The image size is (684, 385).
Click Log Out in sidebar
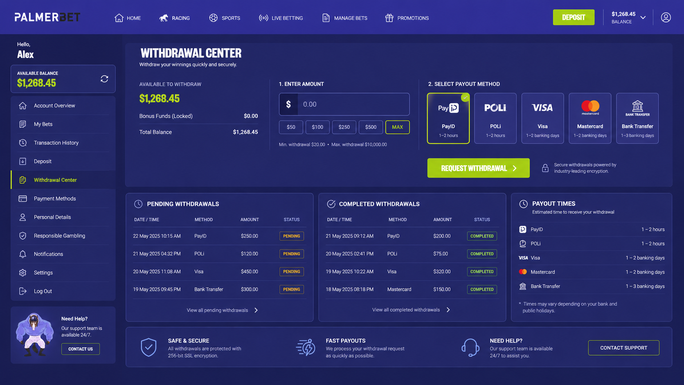63,291
